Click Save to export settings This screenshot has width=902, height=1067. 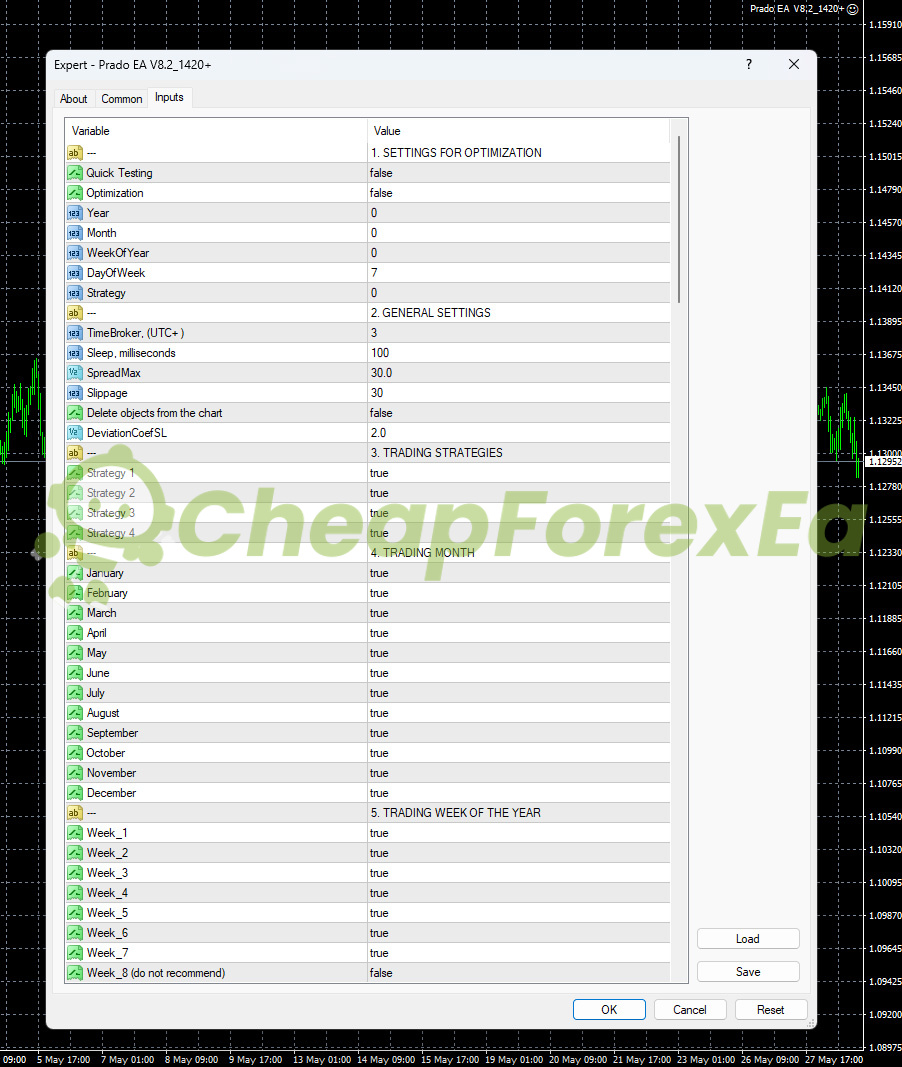point(748,972)
